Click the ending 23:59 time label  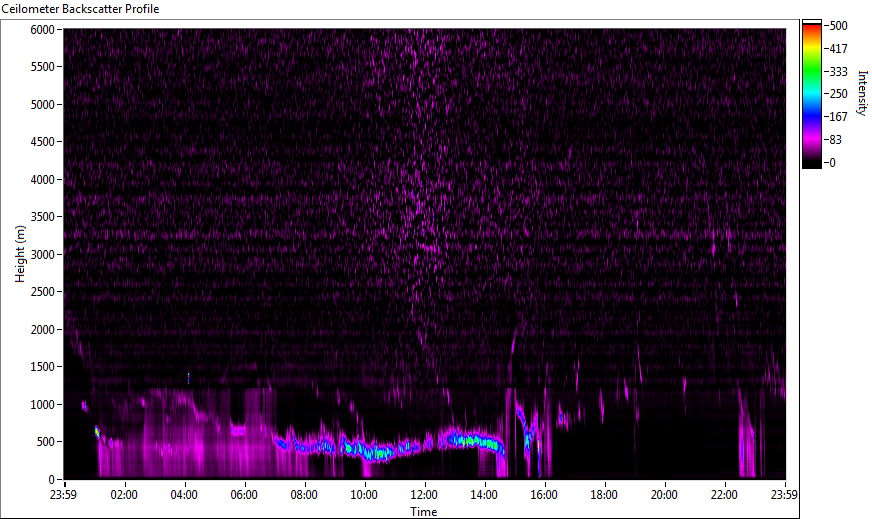click(784, 495)
